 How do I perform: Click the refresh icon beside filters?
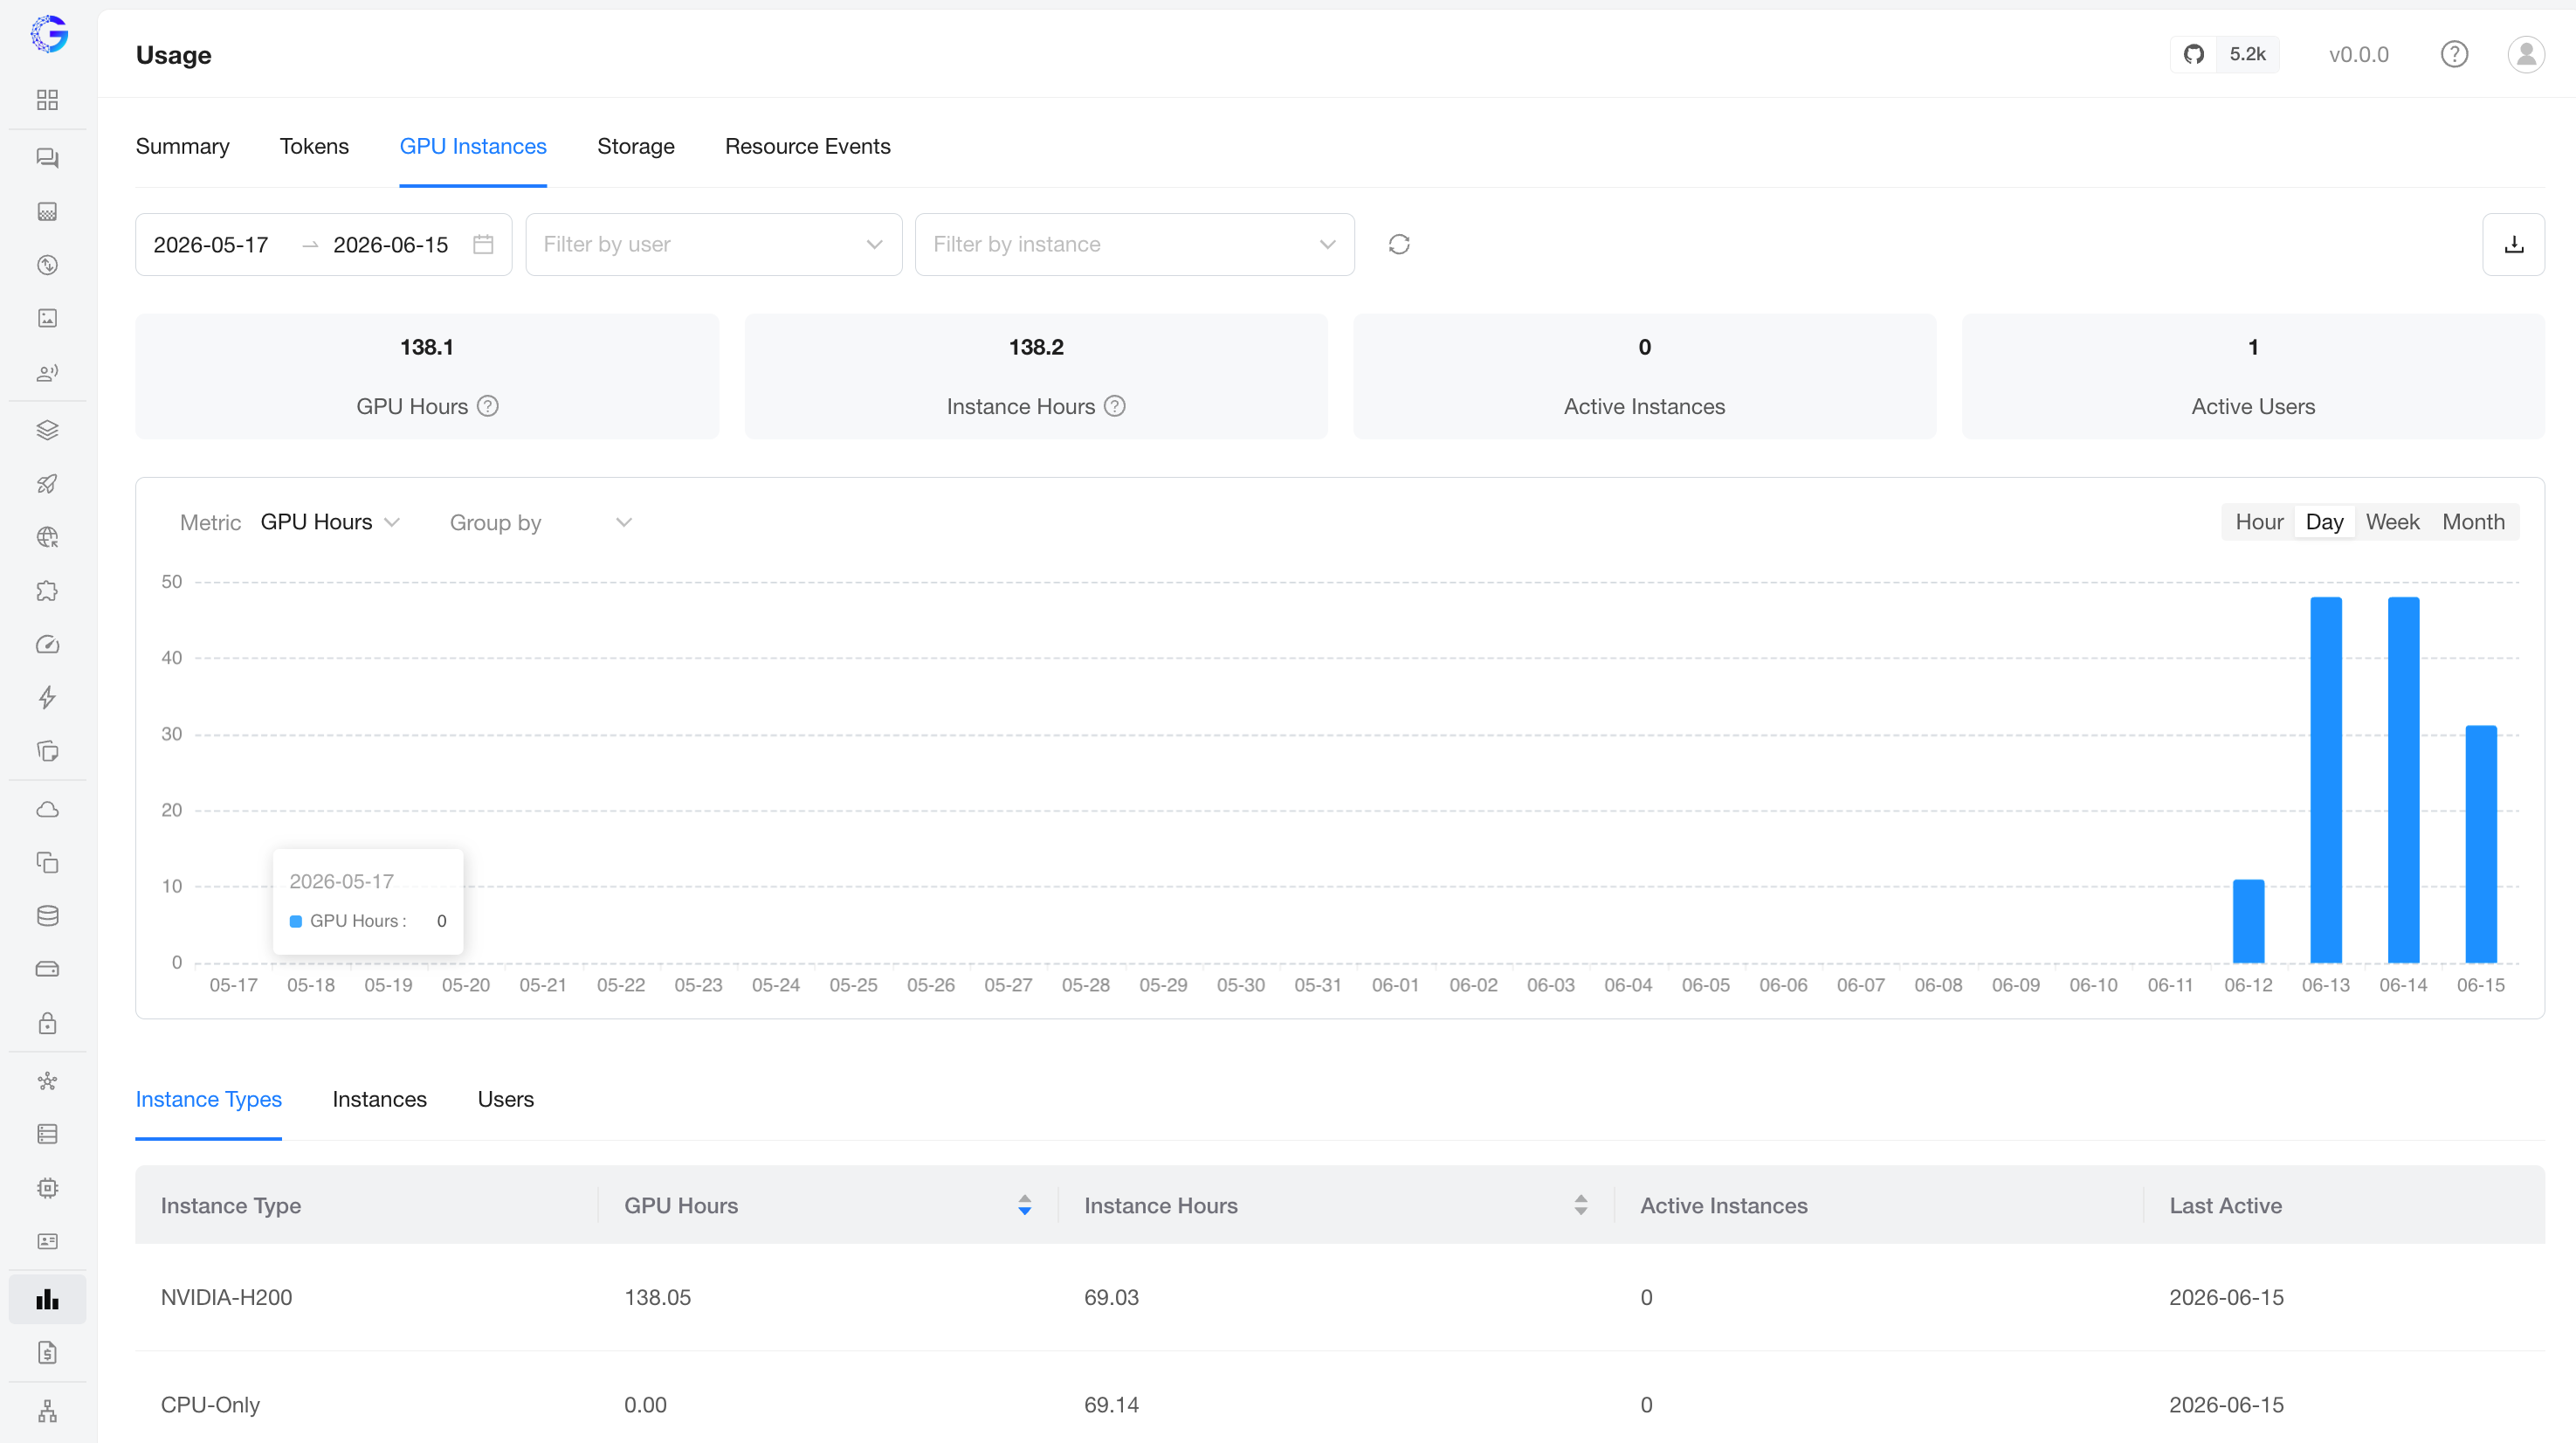click(x=1399, y=244)
